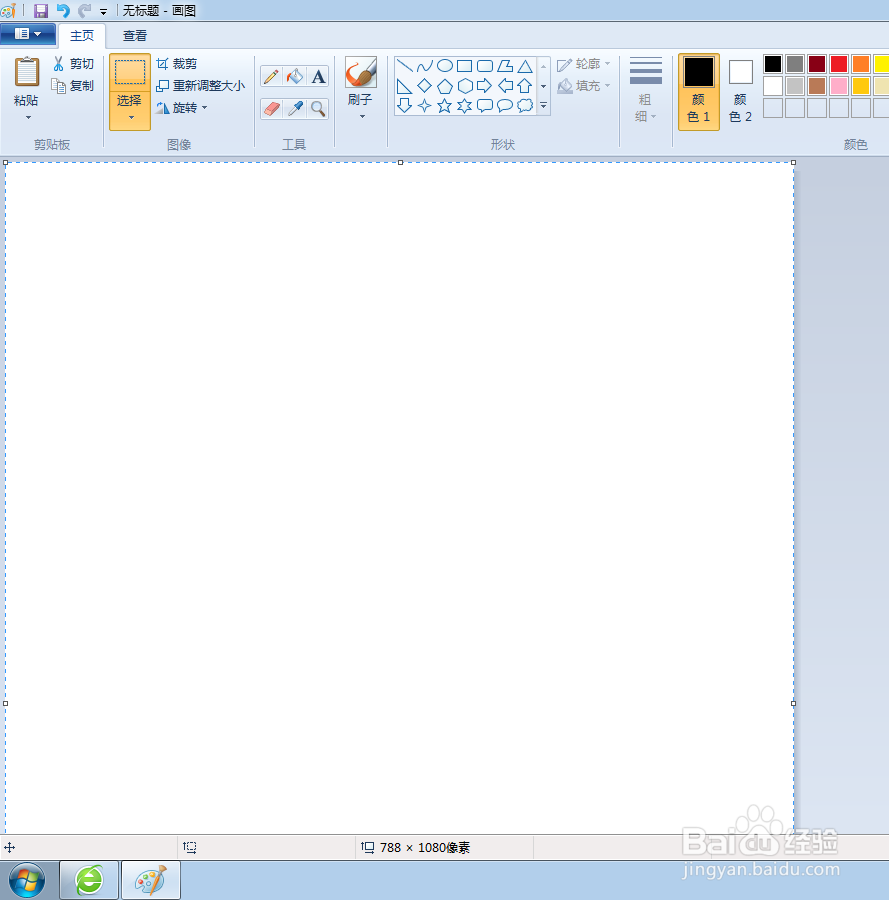Screen dimensions: 889x900
Task: Select the Text tool
Action: (318, 76)
